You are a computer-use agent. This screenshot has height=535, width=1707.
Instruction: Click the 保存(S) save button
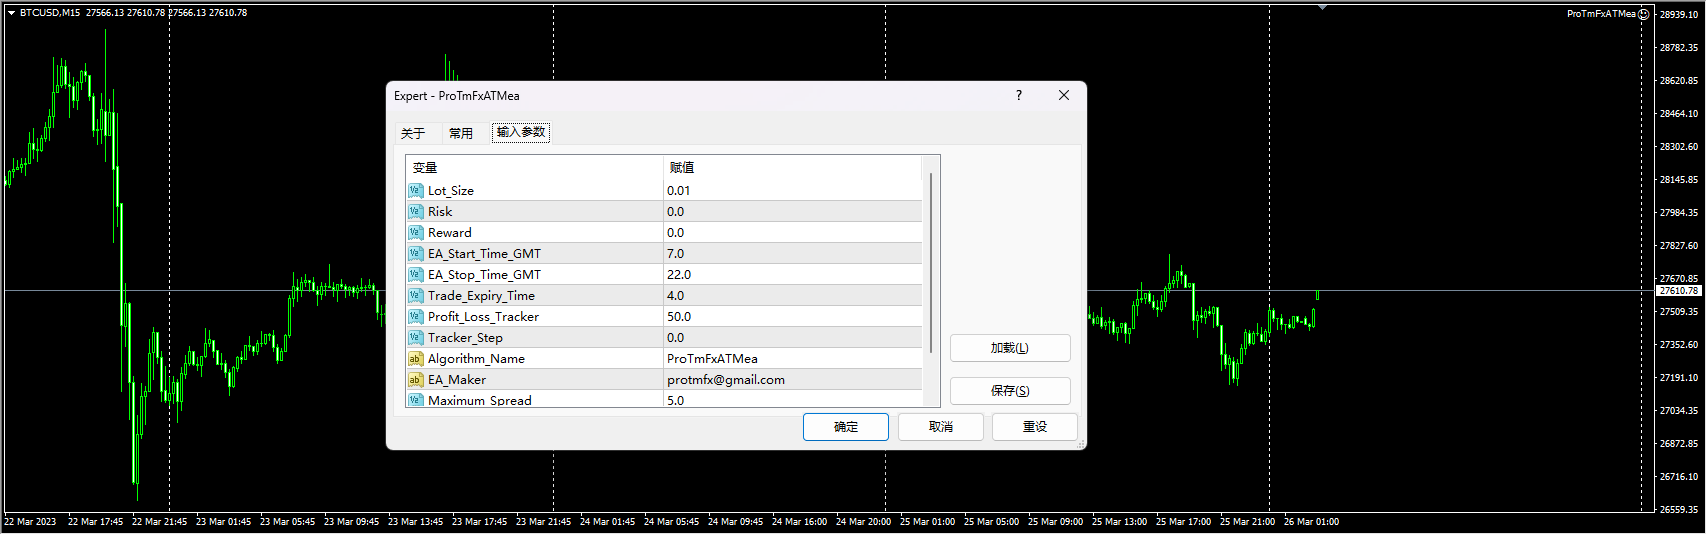tap(1009, 391)
